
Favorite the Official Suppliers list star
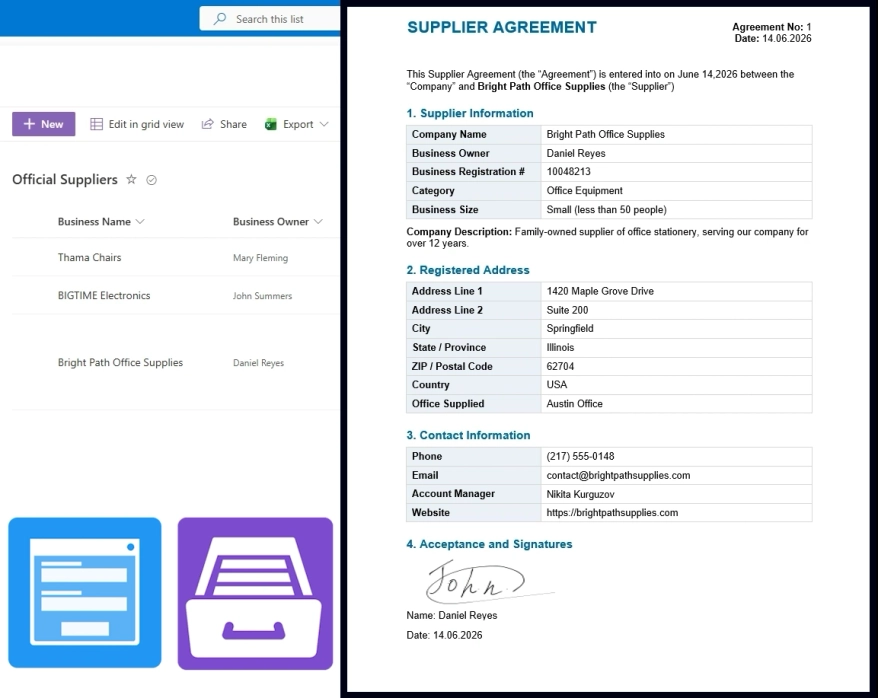click(131, 179)
